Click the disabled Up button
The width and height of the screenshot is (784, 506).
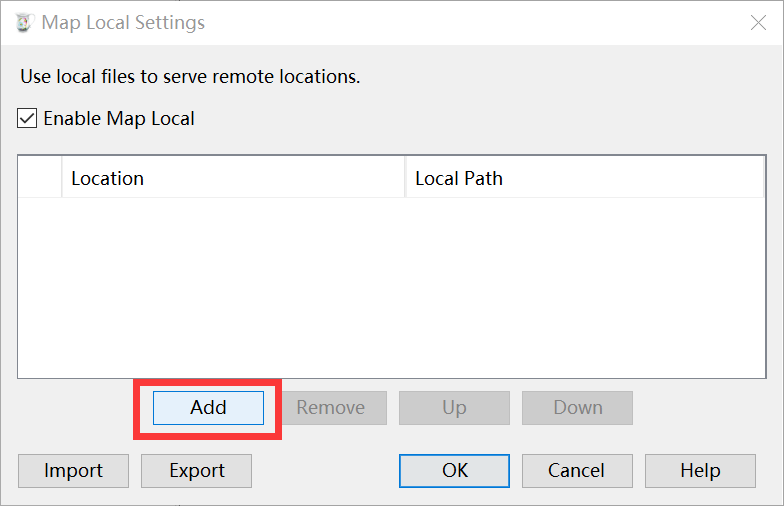pos(454,408)
